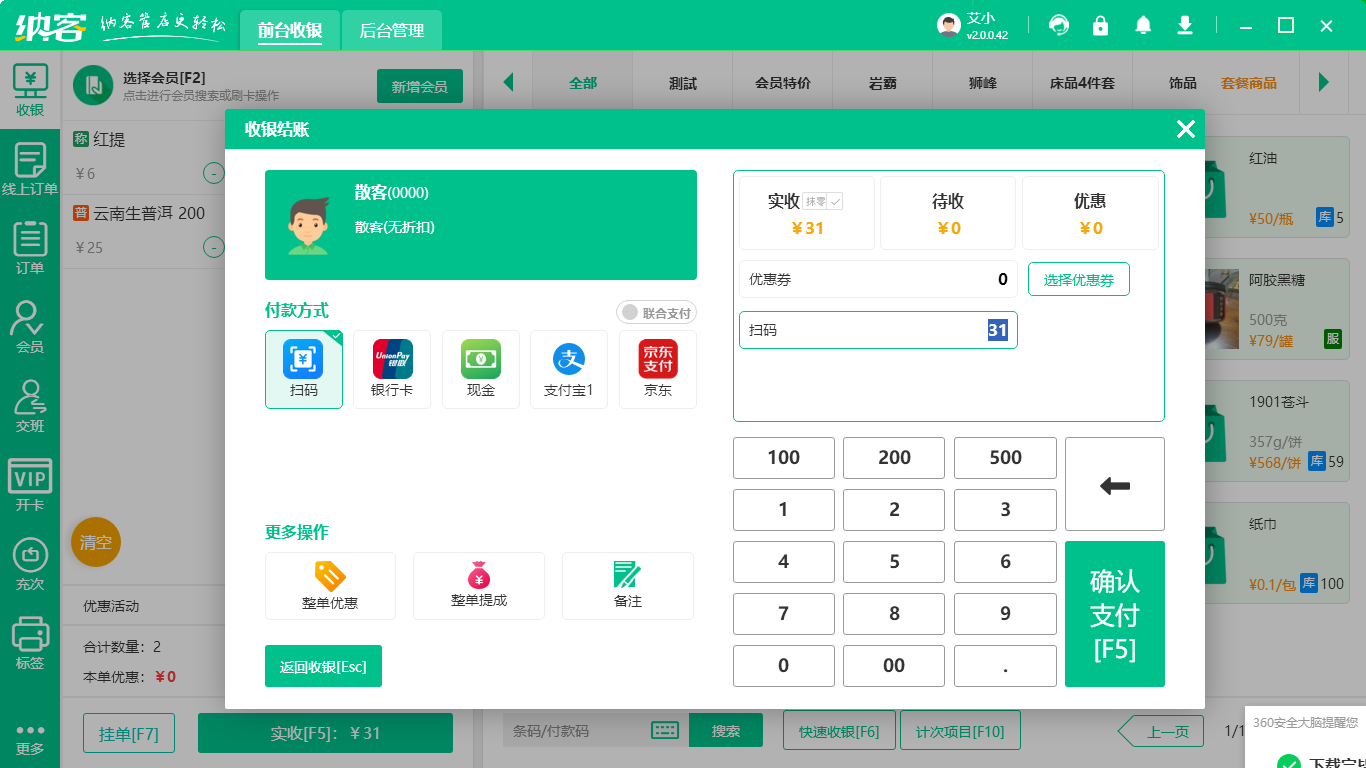Select 京东 JD payment icon
The width and height of the screenshot is (1366, 768).
pos(658,369)
